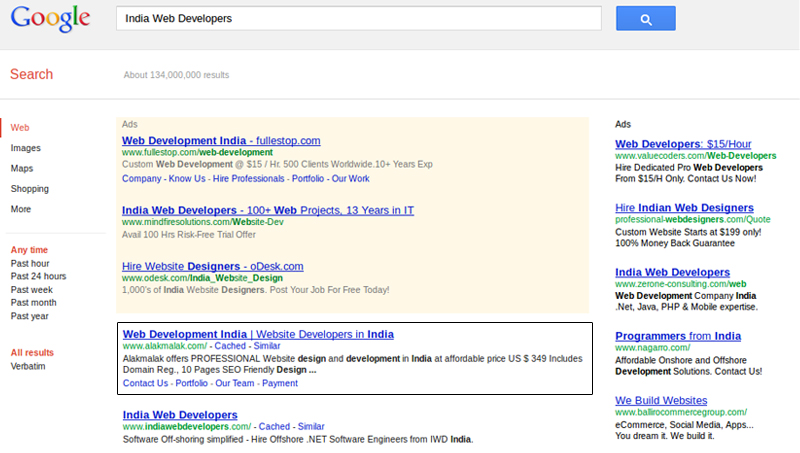Filter results to Past week
800x453 pixels.
32,290
